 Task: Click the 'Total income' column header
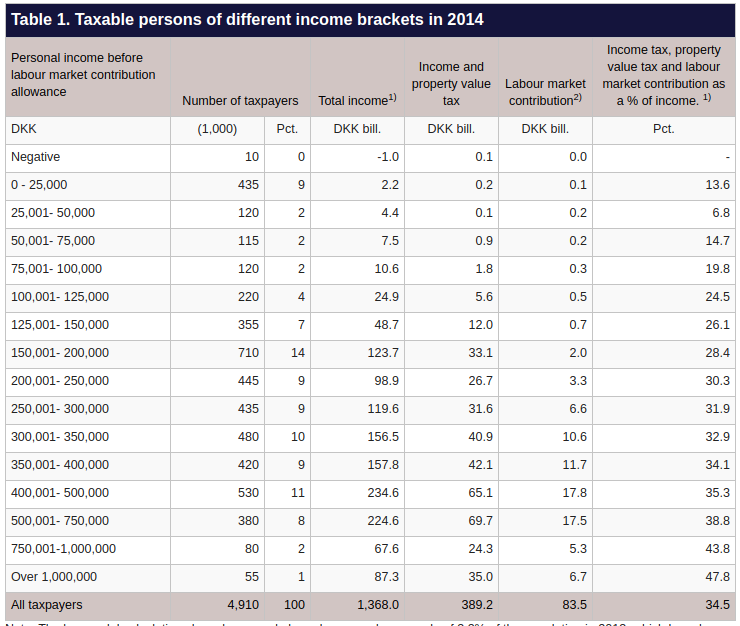tap(352, 100)
